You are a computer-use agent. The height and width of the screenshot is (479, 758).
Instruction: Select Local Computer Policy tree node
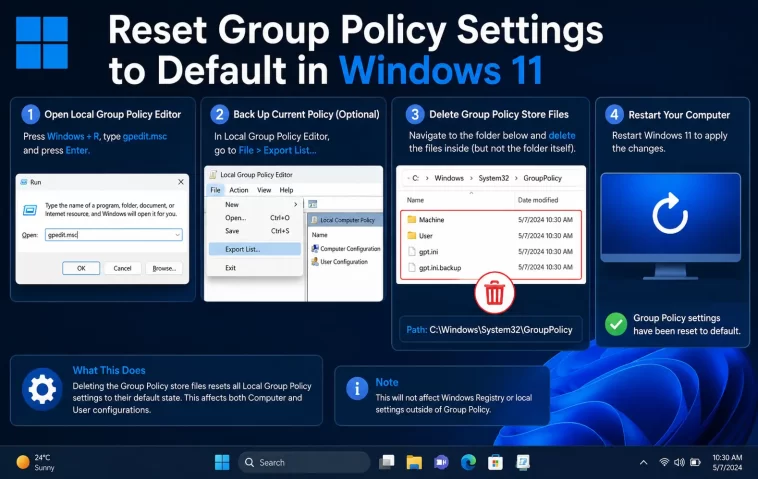[x=346, y=220]
